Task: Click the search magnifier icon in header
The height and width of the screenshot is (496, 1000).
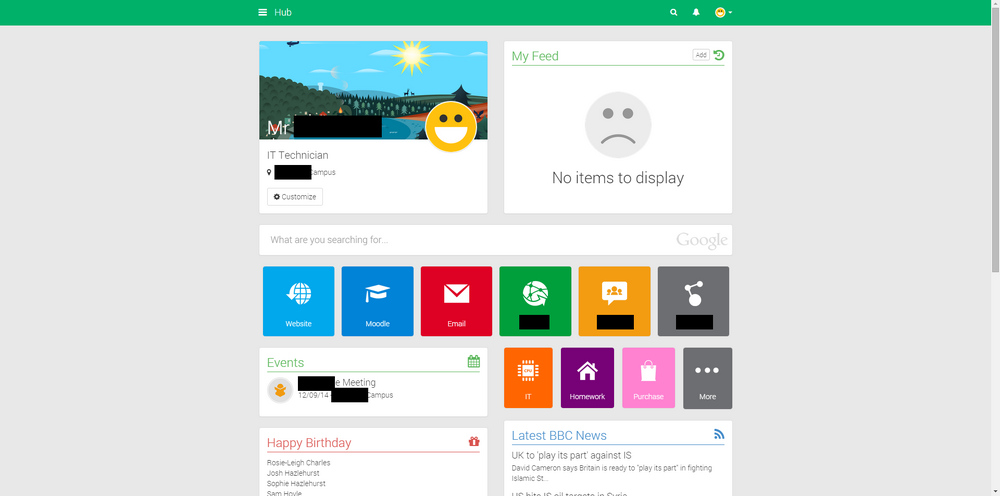Action: 673,12
